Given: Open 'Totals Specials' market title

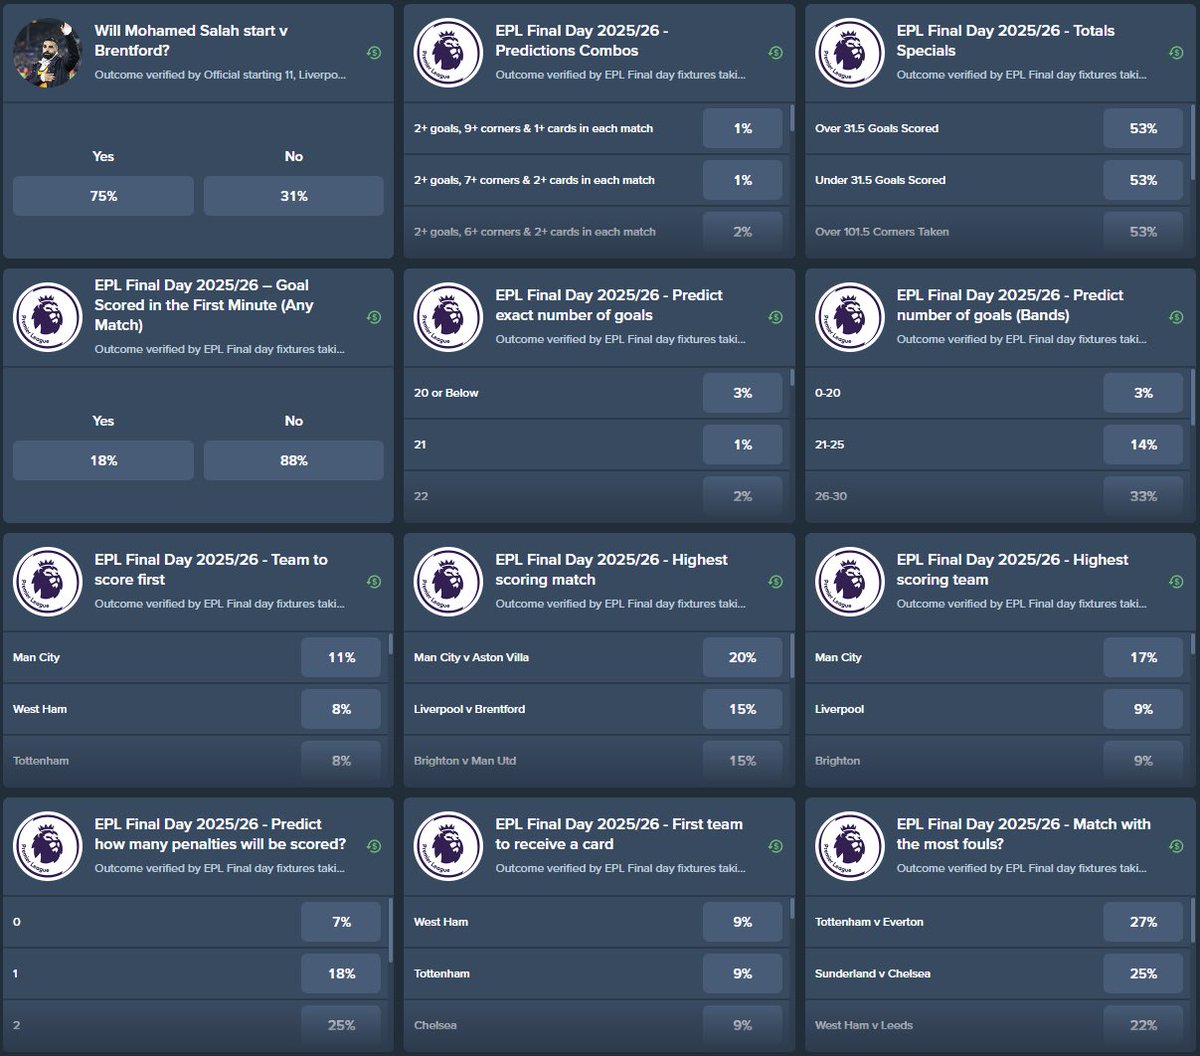Looking at the screenshot, I should click(x=1005, y=40).
